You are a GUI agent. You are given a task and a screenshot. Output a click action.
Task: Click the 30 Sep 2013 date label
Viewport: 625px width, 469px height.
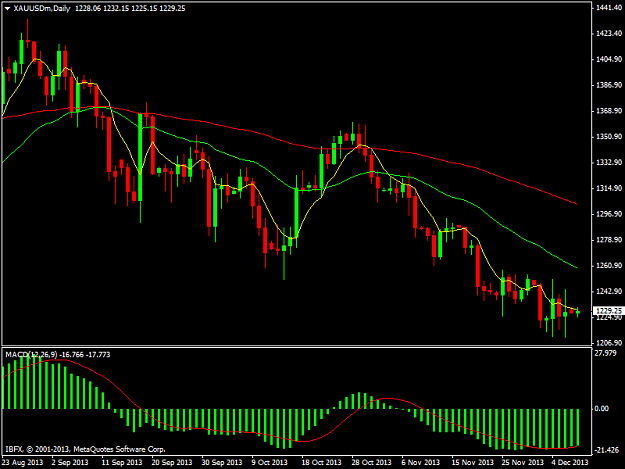point(222,462)
